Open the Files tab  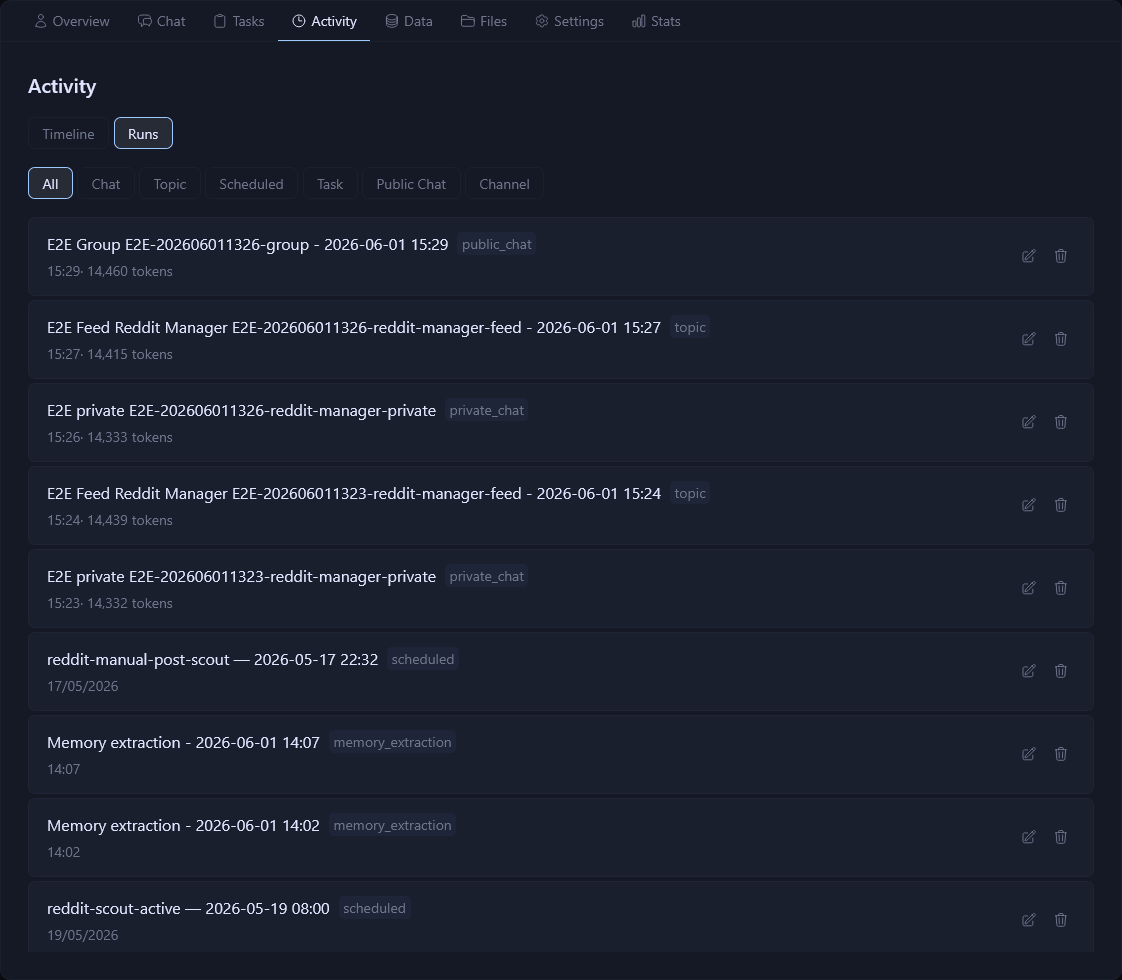[484, 21]
